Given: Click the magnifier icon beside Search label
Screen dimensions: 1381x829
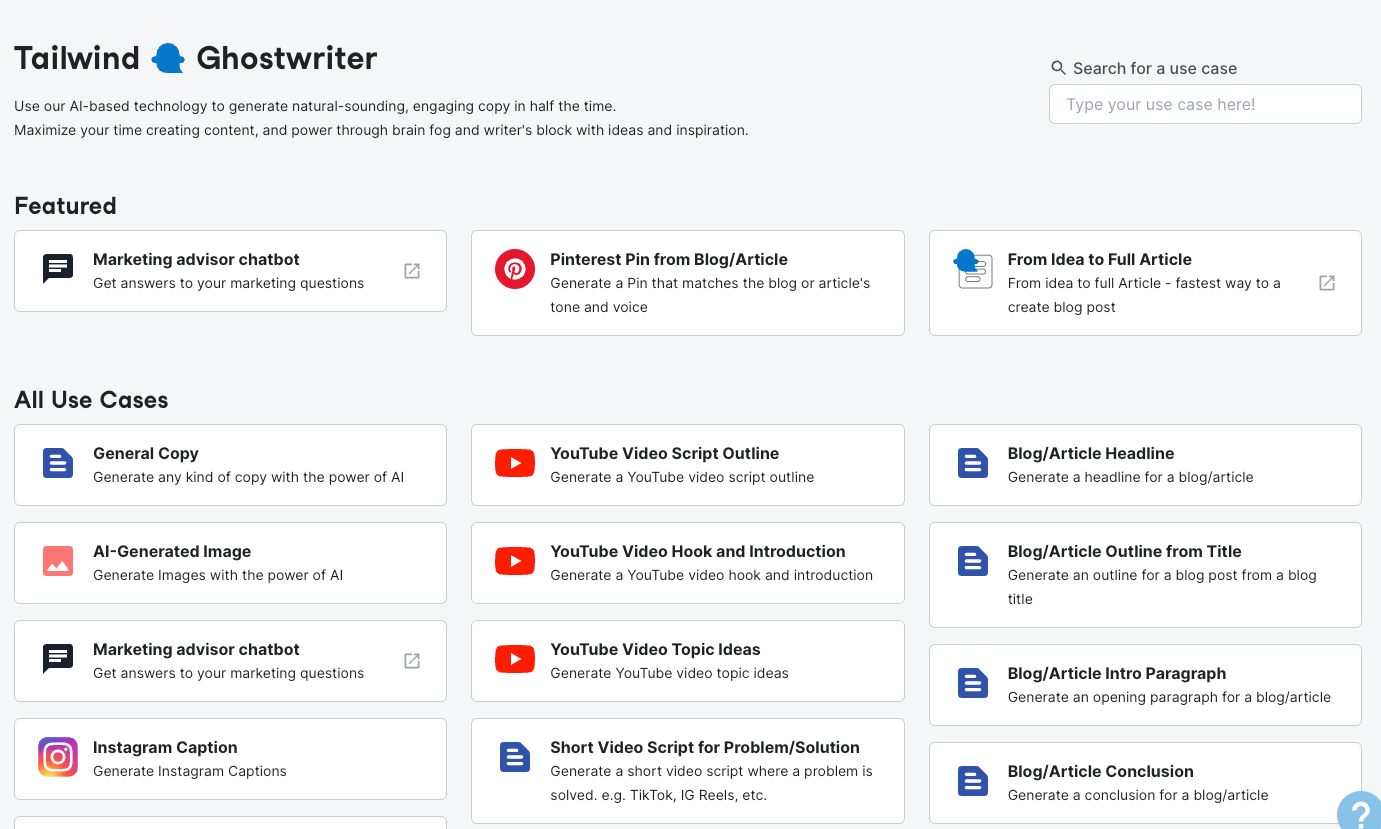Looking at the screenshot, I should (x=1058, y=68).
